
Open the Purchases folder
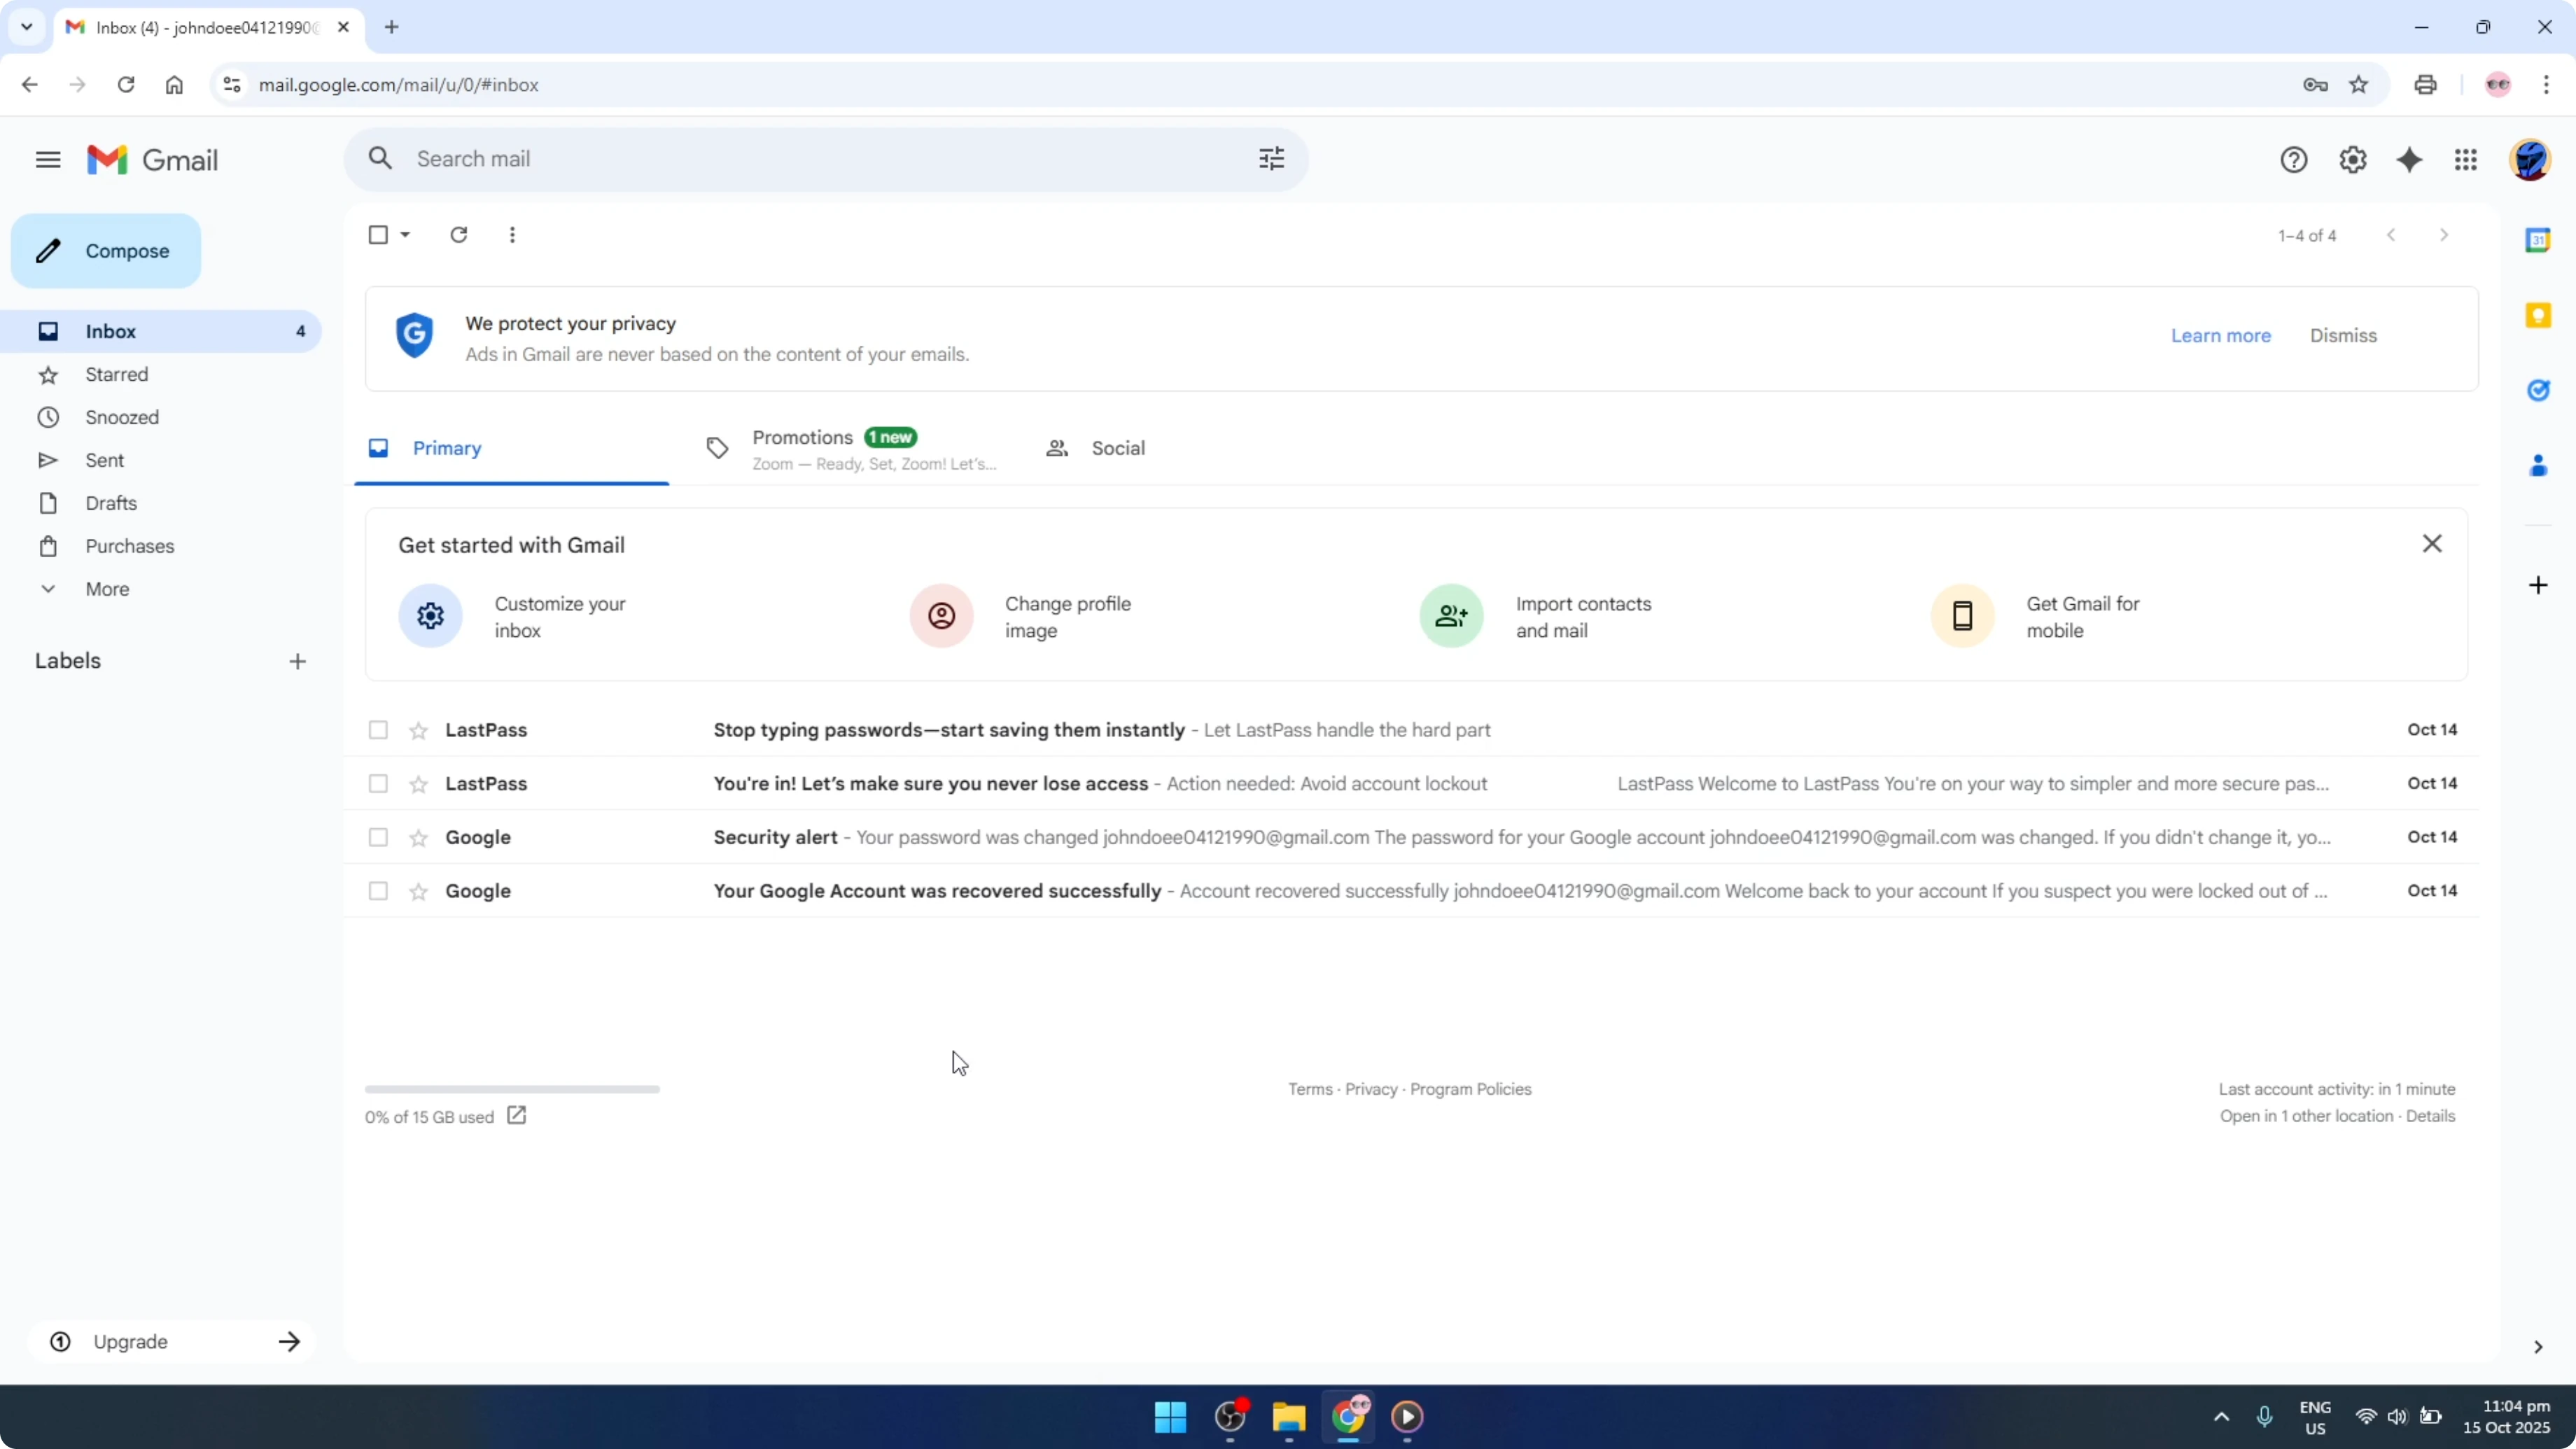[129, 546]
